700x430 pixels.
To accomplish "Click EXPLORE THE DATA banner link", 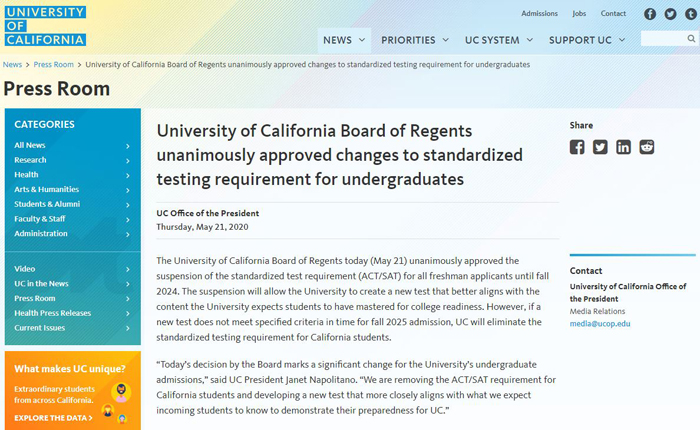I will pos(53,418).
